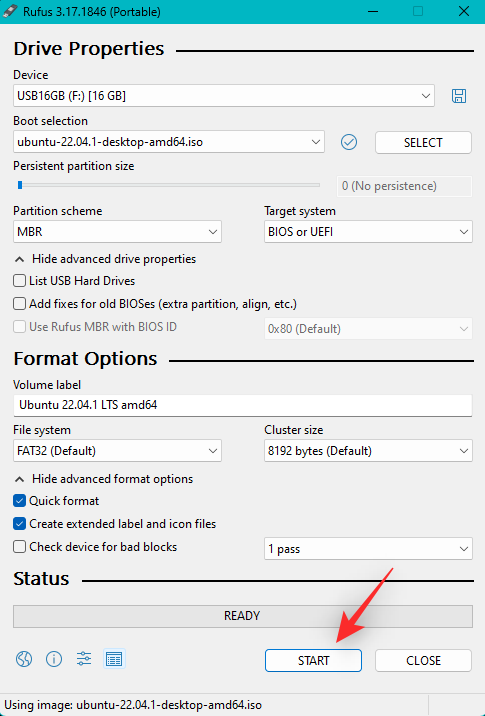Show the About information icon
Viewport: 485px width, 716px height.
(x=54, y=659)
